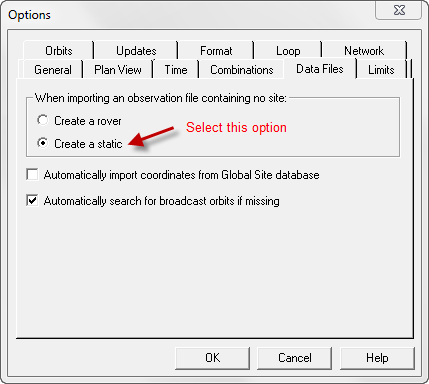This screenshot has width=429, height=384.
Task: Select the Create a static radio button
Action: click(x=43, y=143)
